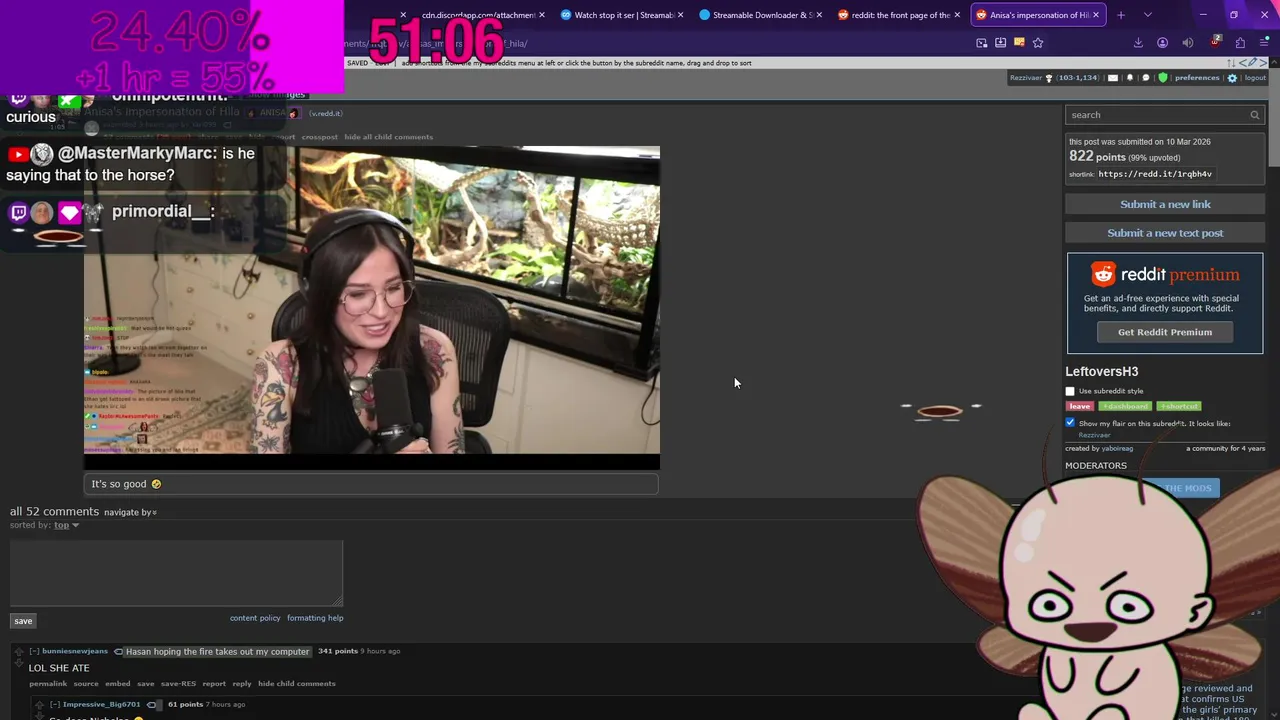
Task: Click the +shortcut button
Action: tap(1179, 406)
